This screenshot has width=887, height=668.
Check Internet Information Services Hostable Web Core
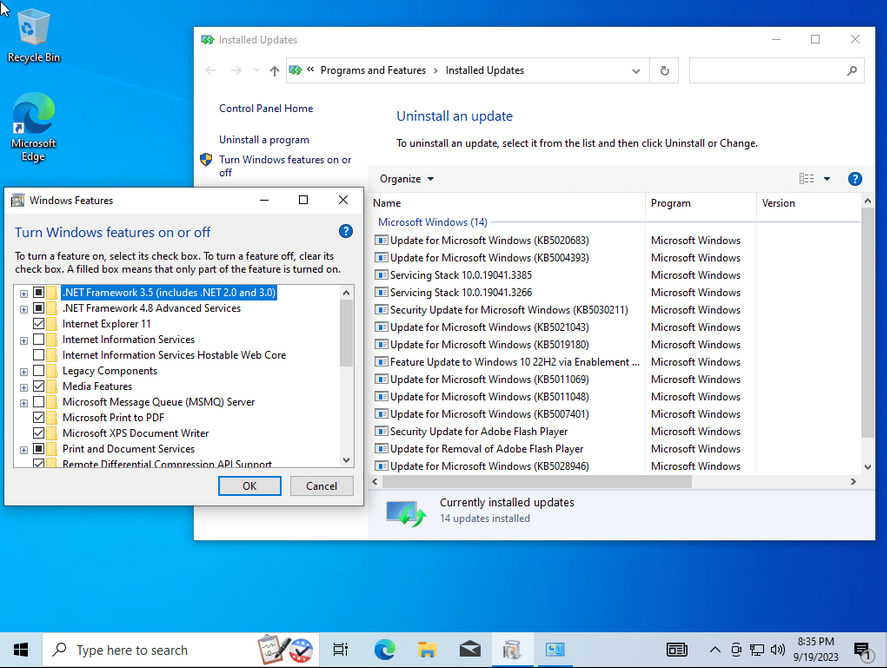coord(38,355)
